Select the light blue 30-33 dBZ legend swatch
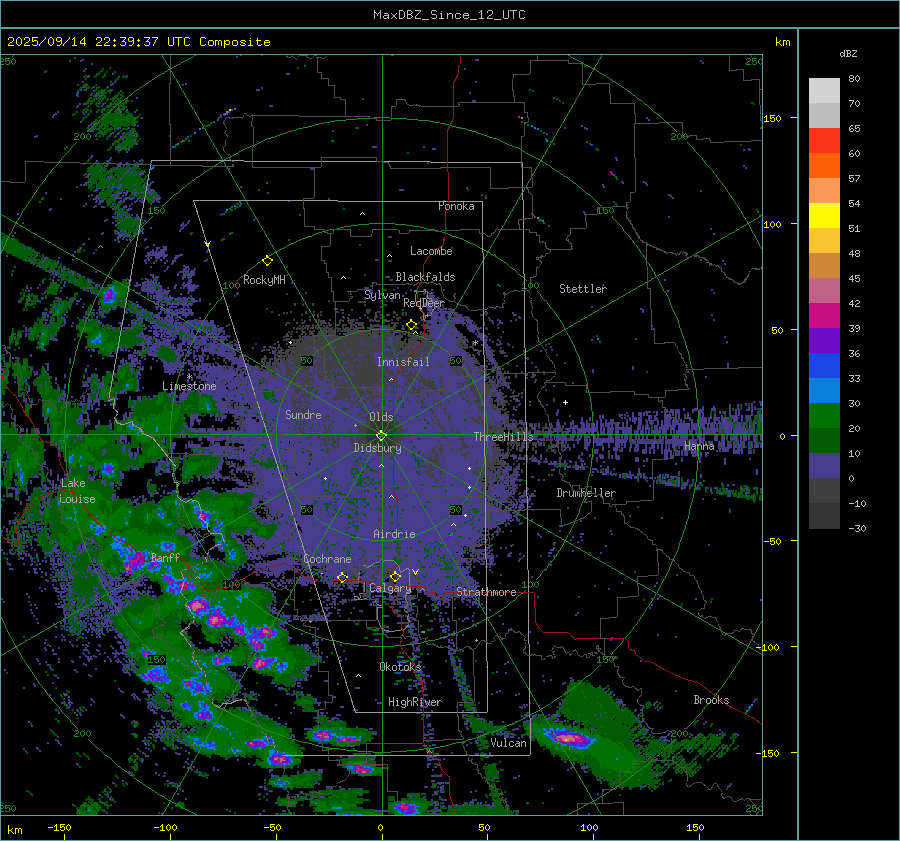Viewport: 900px width, 841px height. click(824, 390)
